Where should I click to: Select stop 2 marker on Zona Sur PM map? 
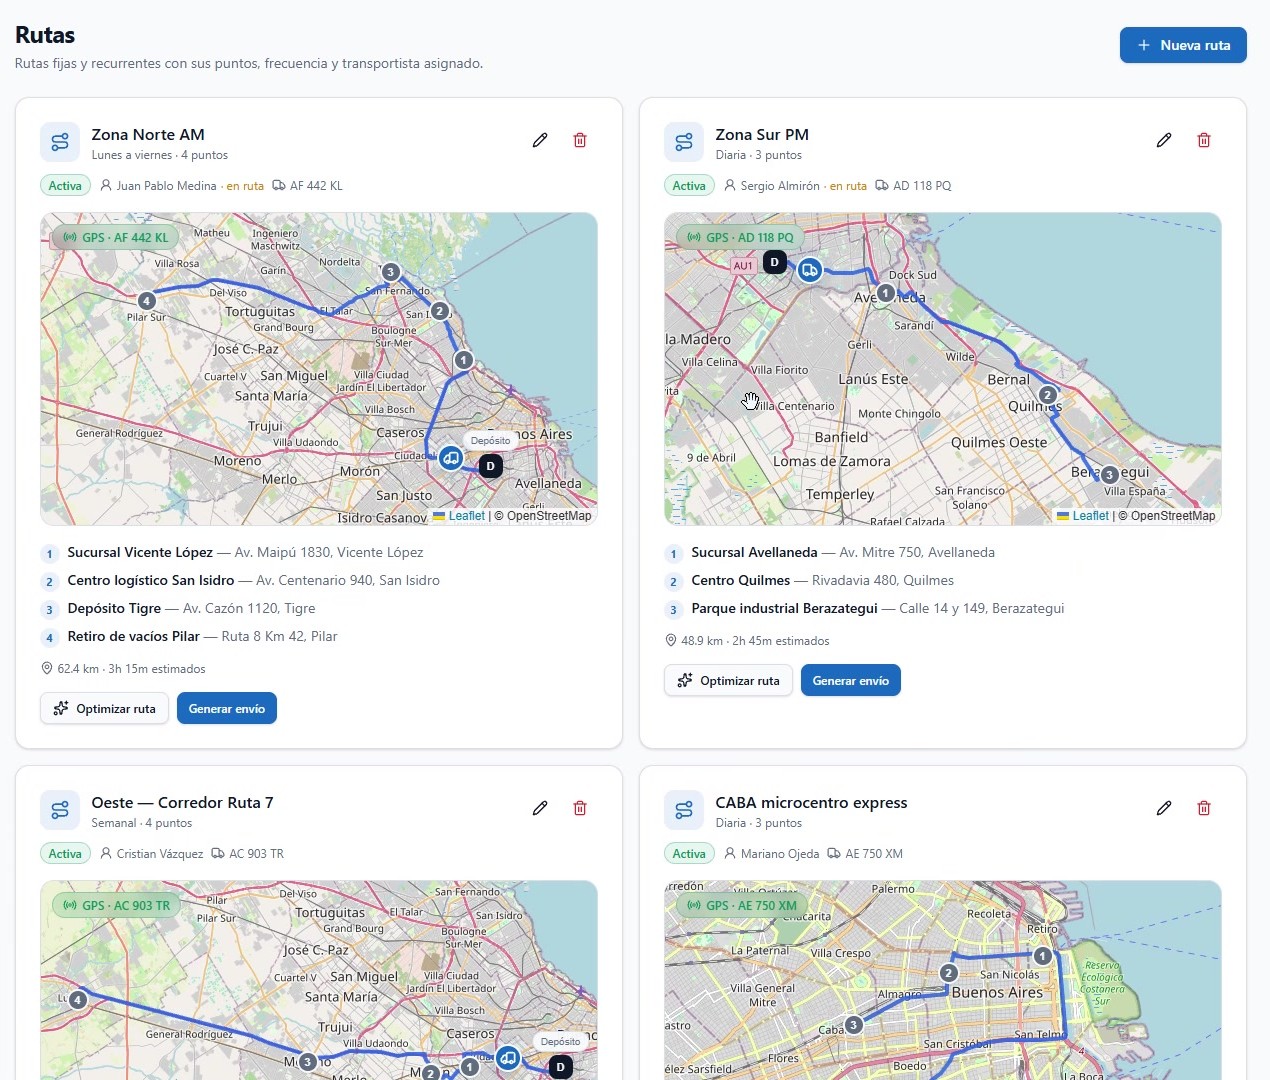(x=1047, y=395)
